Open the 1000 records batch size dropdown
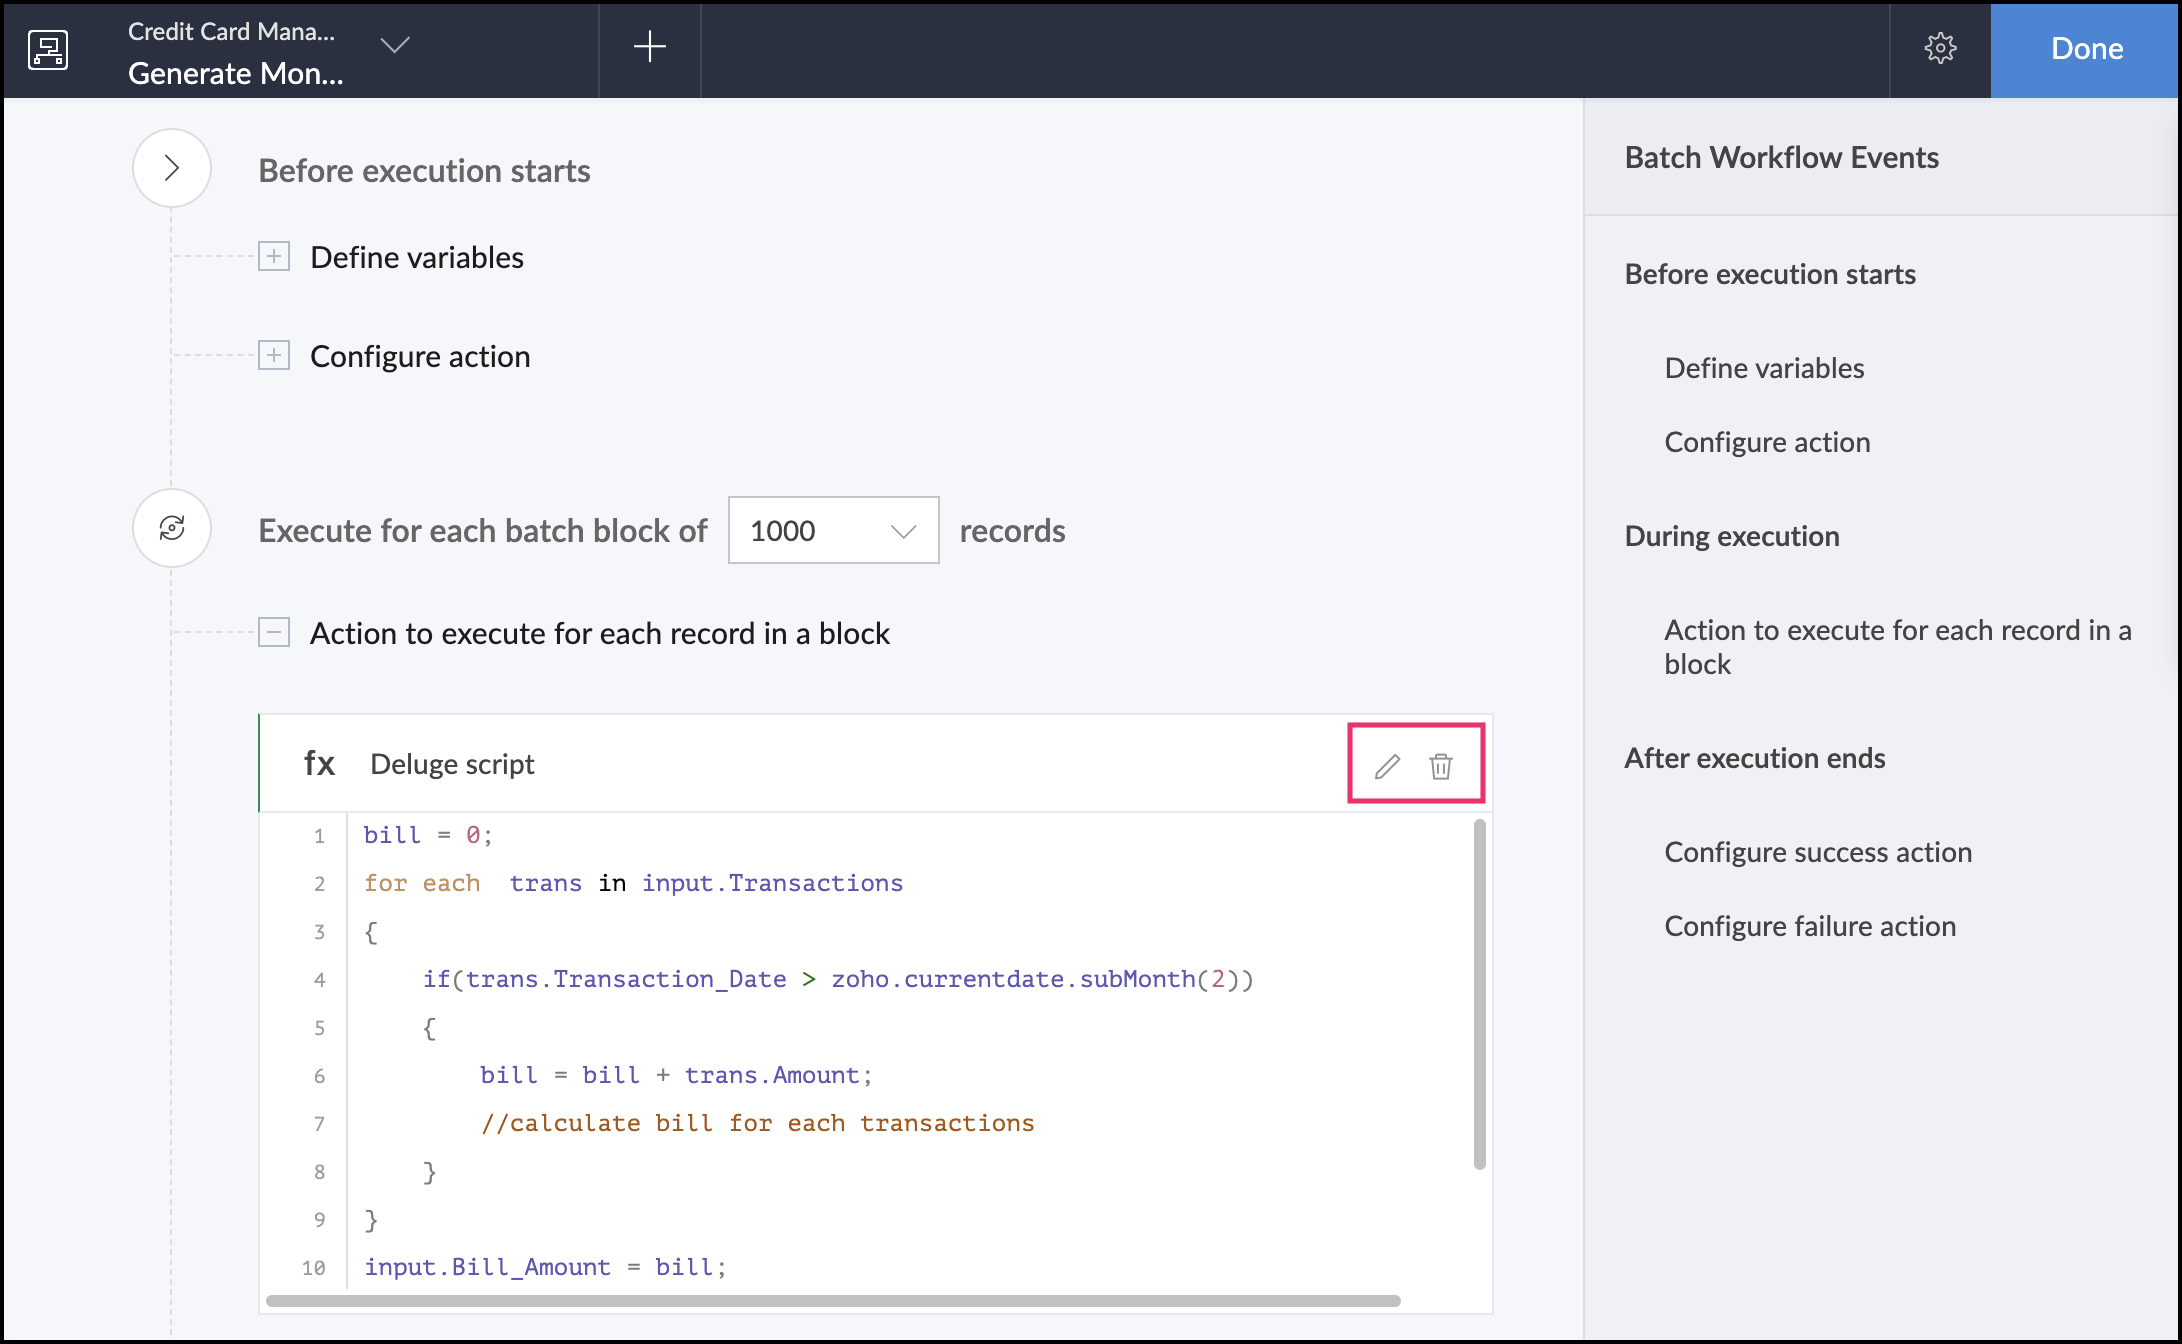 (833, 530)
